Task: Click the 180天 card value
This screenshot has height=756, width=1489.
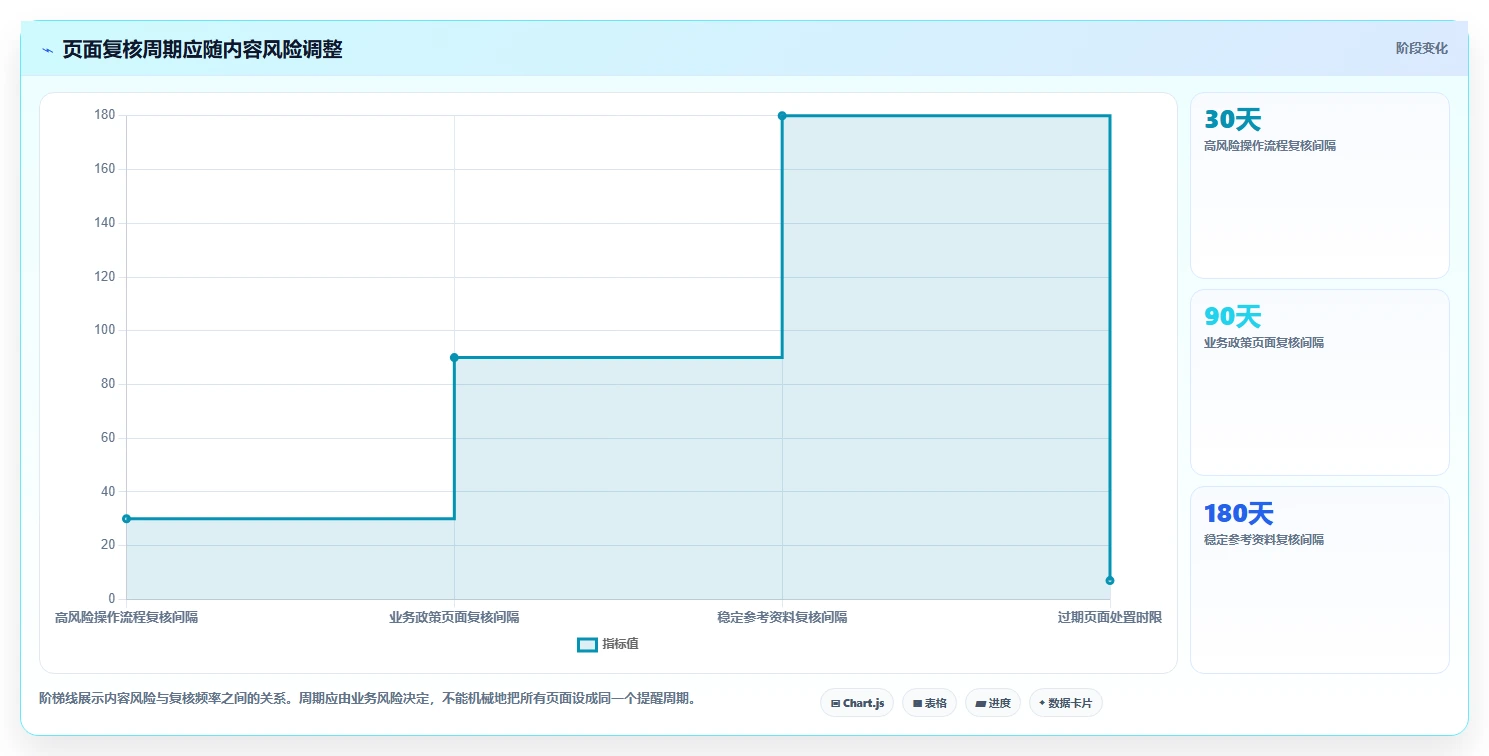Action: 1239,514
